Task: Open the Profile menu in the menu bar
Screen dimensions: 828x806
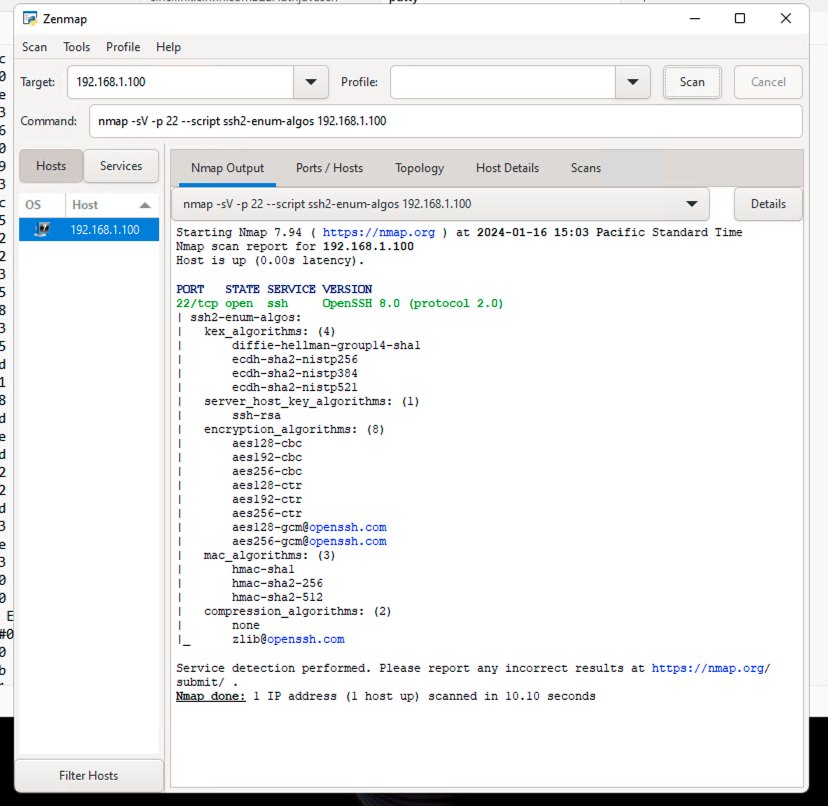Action: pyautogui.click(x=123, y=47)
